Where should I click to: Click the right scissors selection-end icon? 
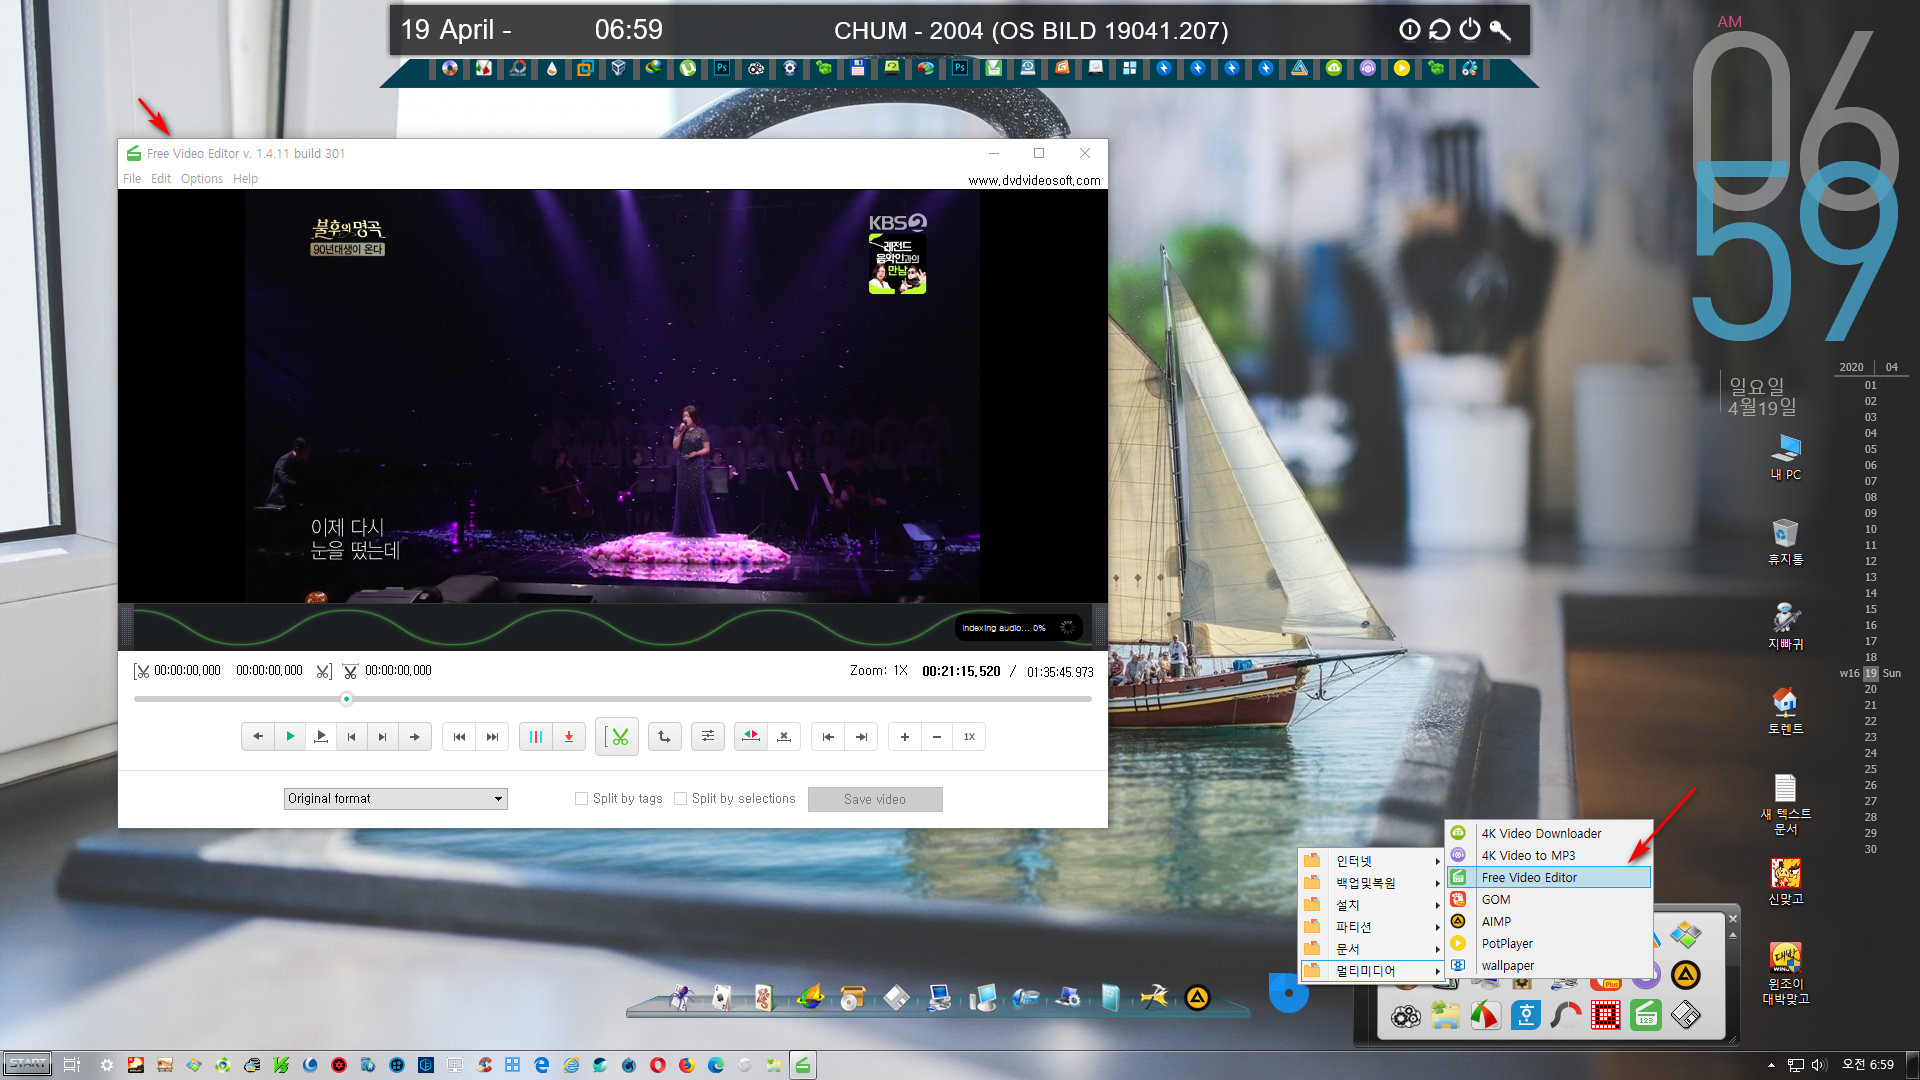[324, 671]
